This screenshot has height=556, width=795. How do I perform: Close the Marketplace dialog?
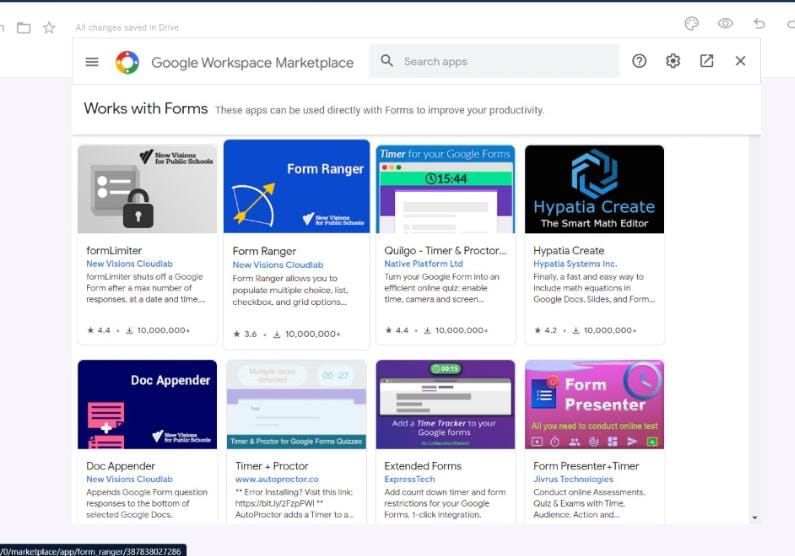click(740, 61)
